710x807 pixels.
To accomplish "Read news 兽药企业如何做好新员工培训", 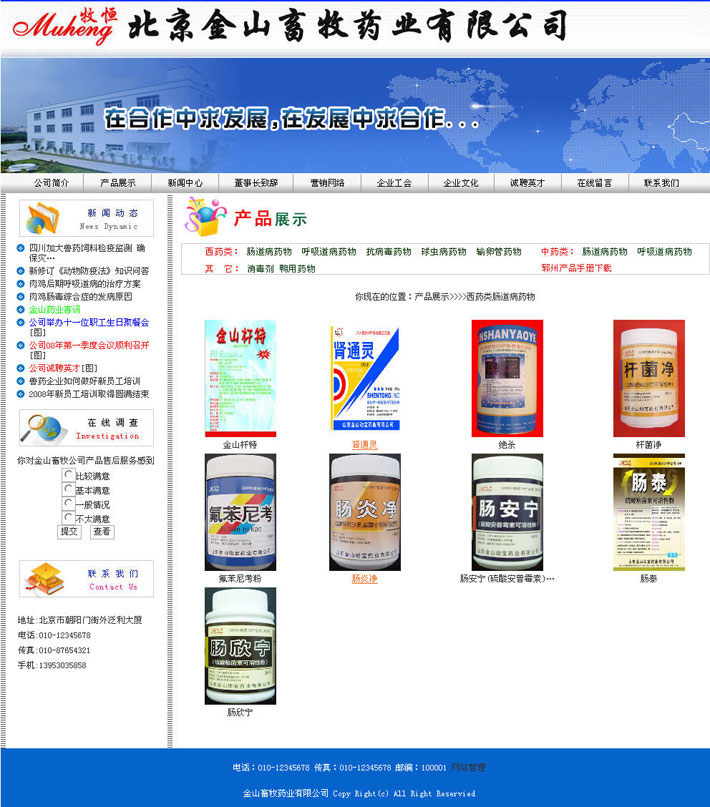I will [84, 381].
